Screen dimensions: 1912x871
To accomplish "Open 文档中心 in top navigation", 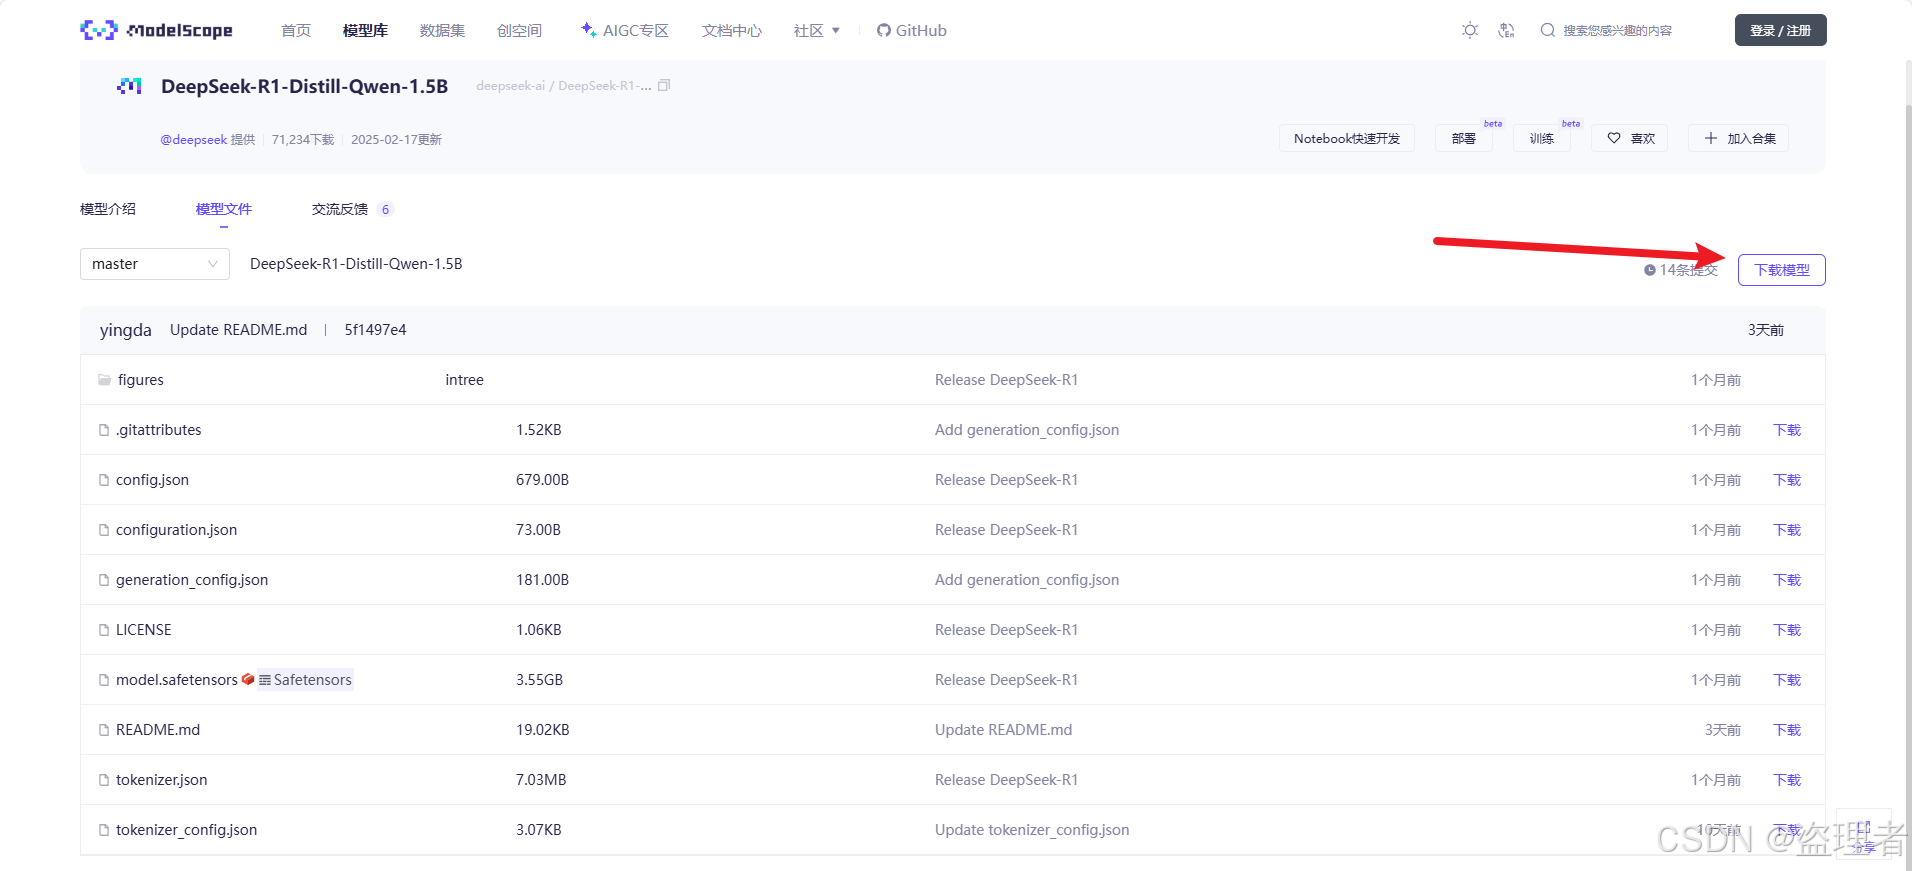I will click(x=732, y=31).
